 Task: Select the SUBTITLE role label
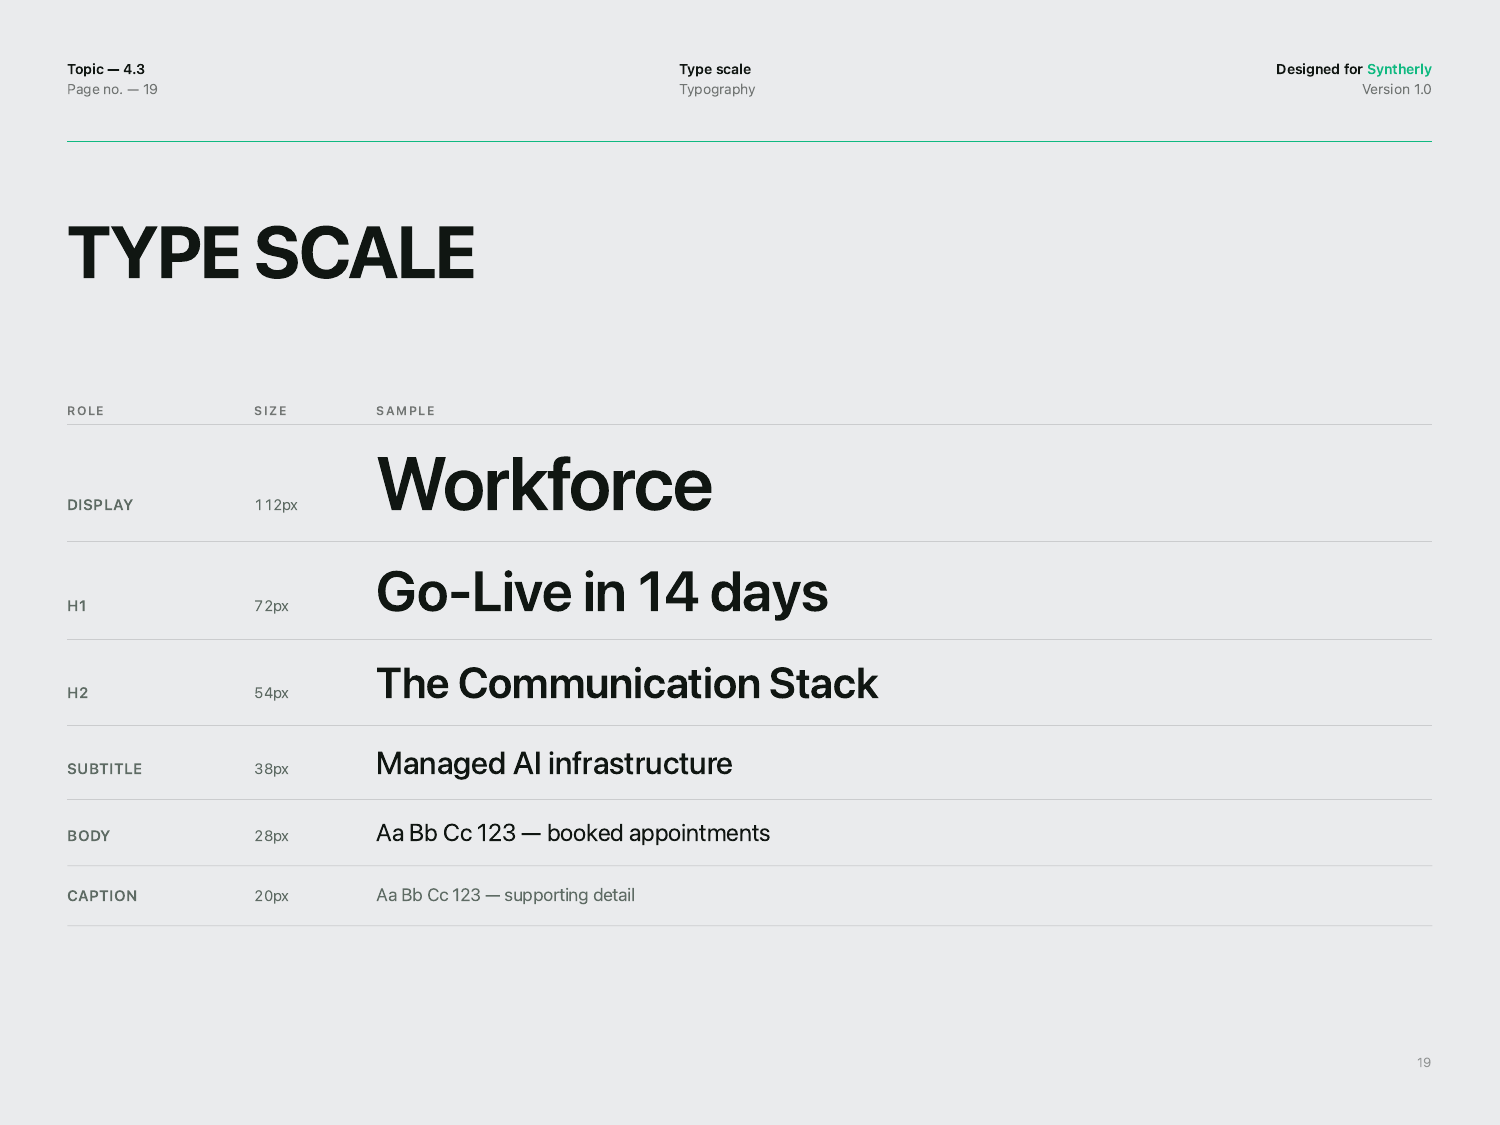pos(105,769)
